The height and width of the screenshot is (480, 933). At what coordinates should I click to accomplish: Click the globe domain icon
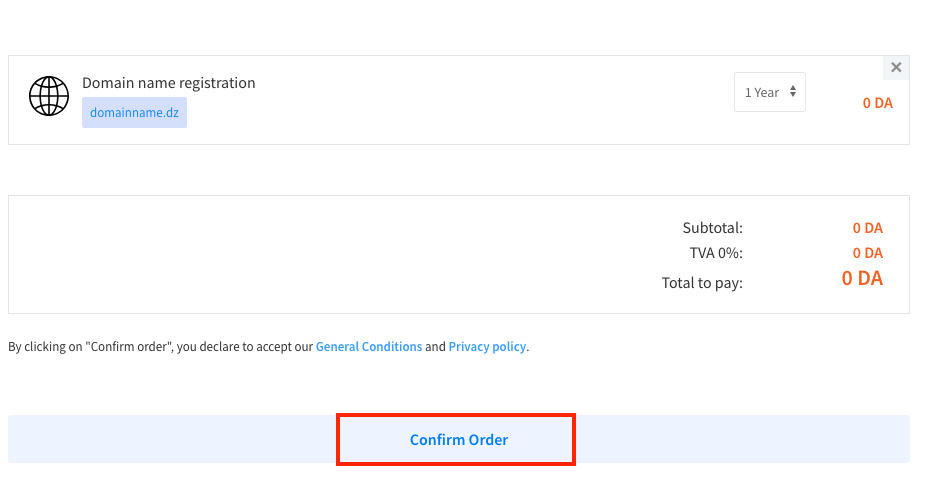(49, 96)
